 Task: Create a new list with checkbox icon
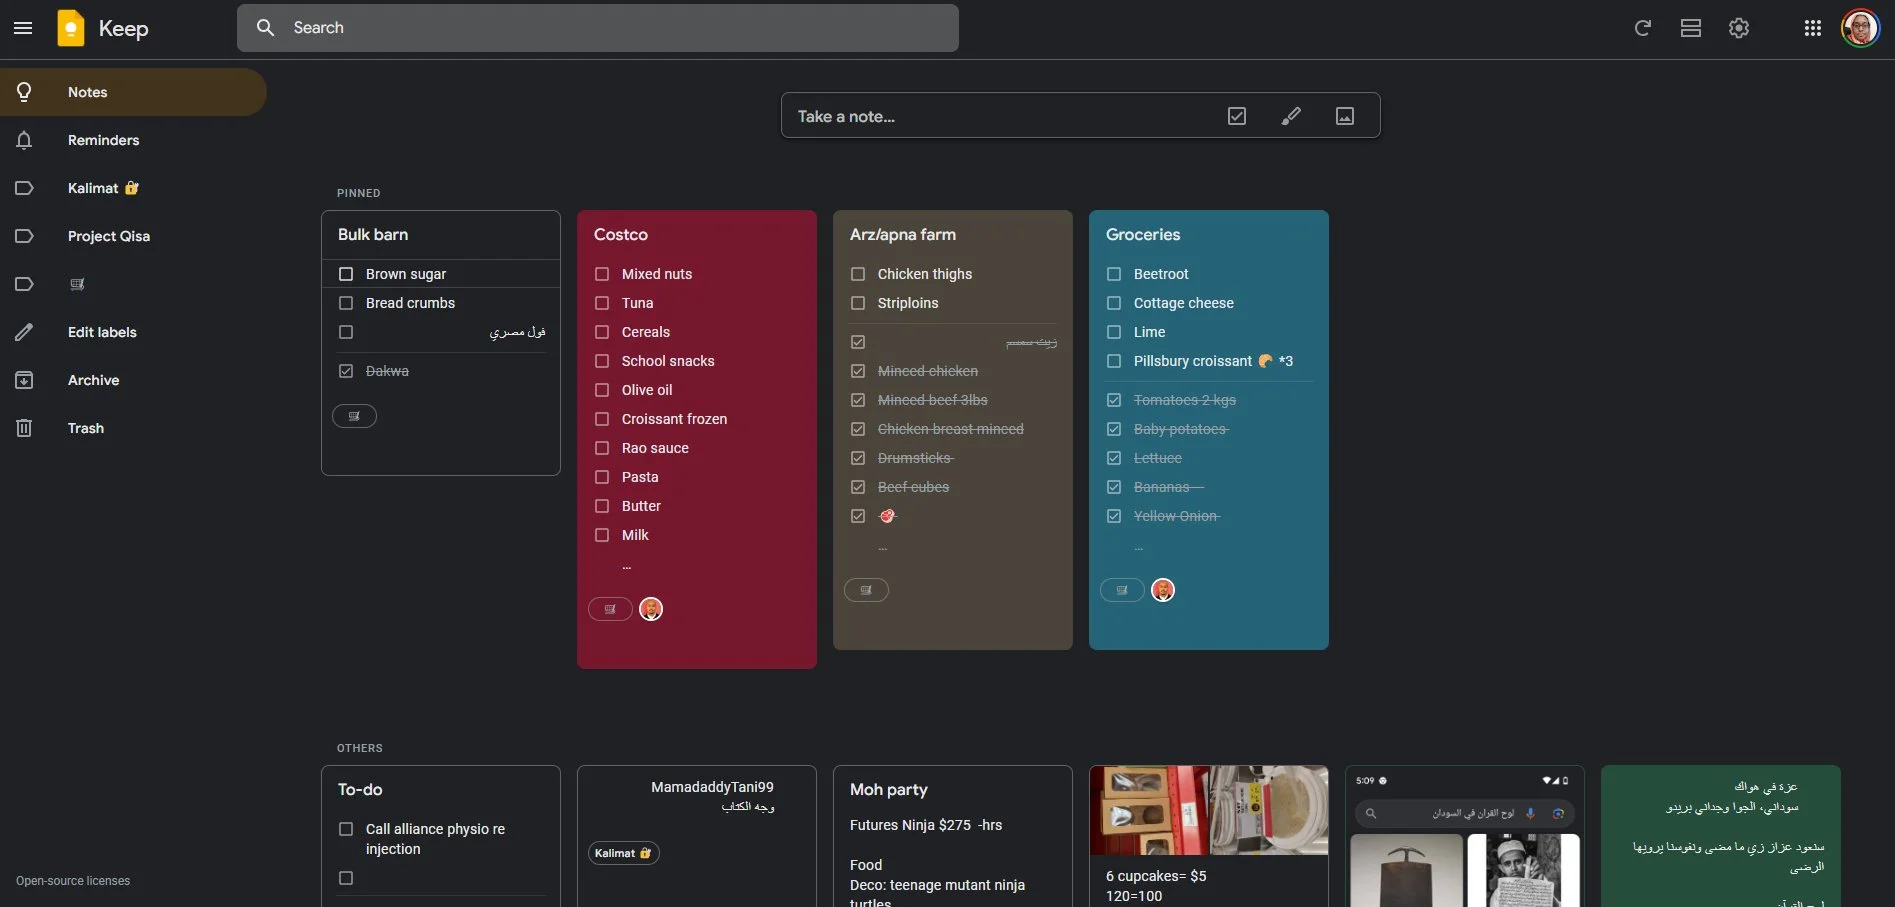(1237, 116)
